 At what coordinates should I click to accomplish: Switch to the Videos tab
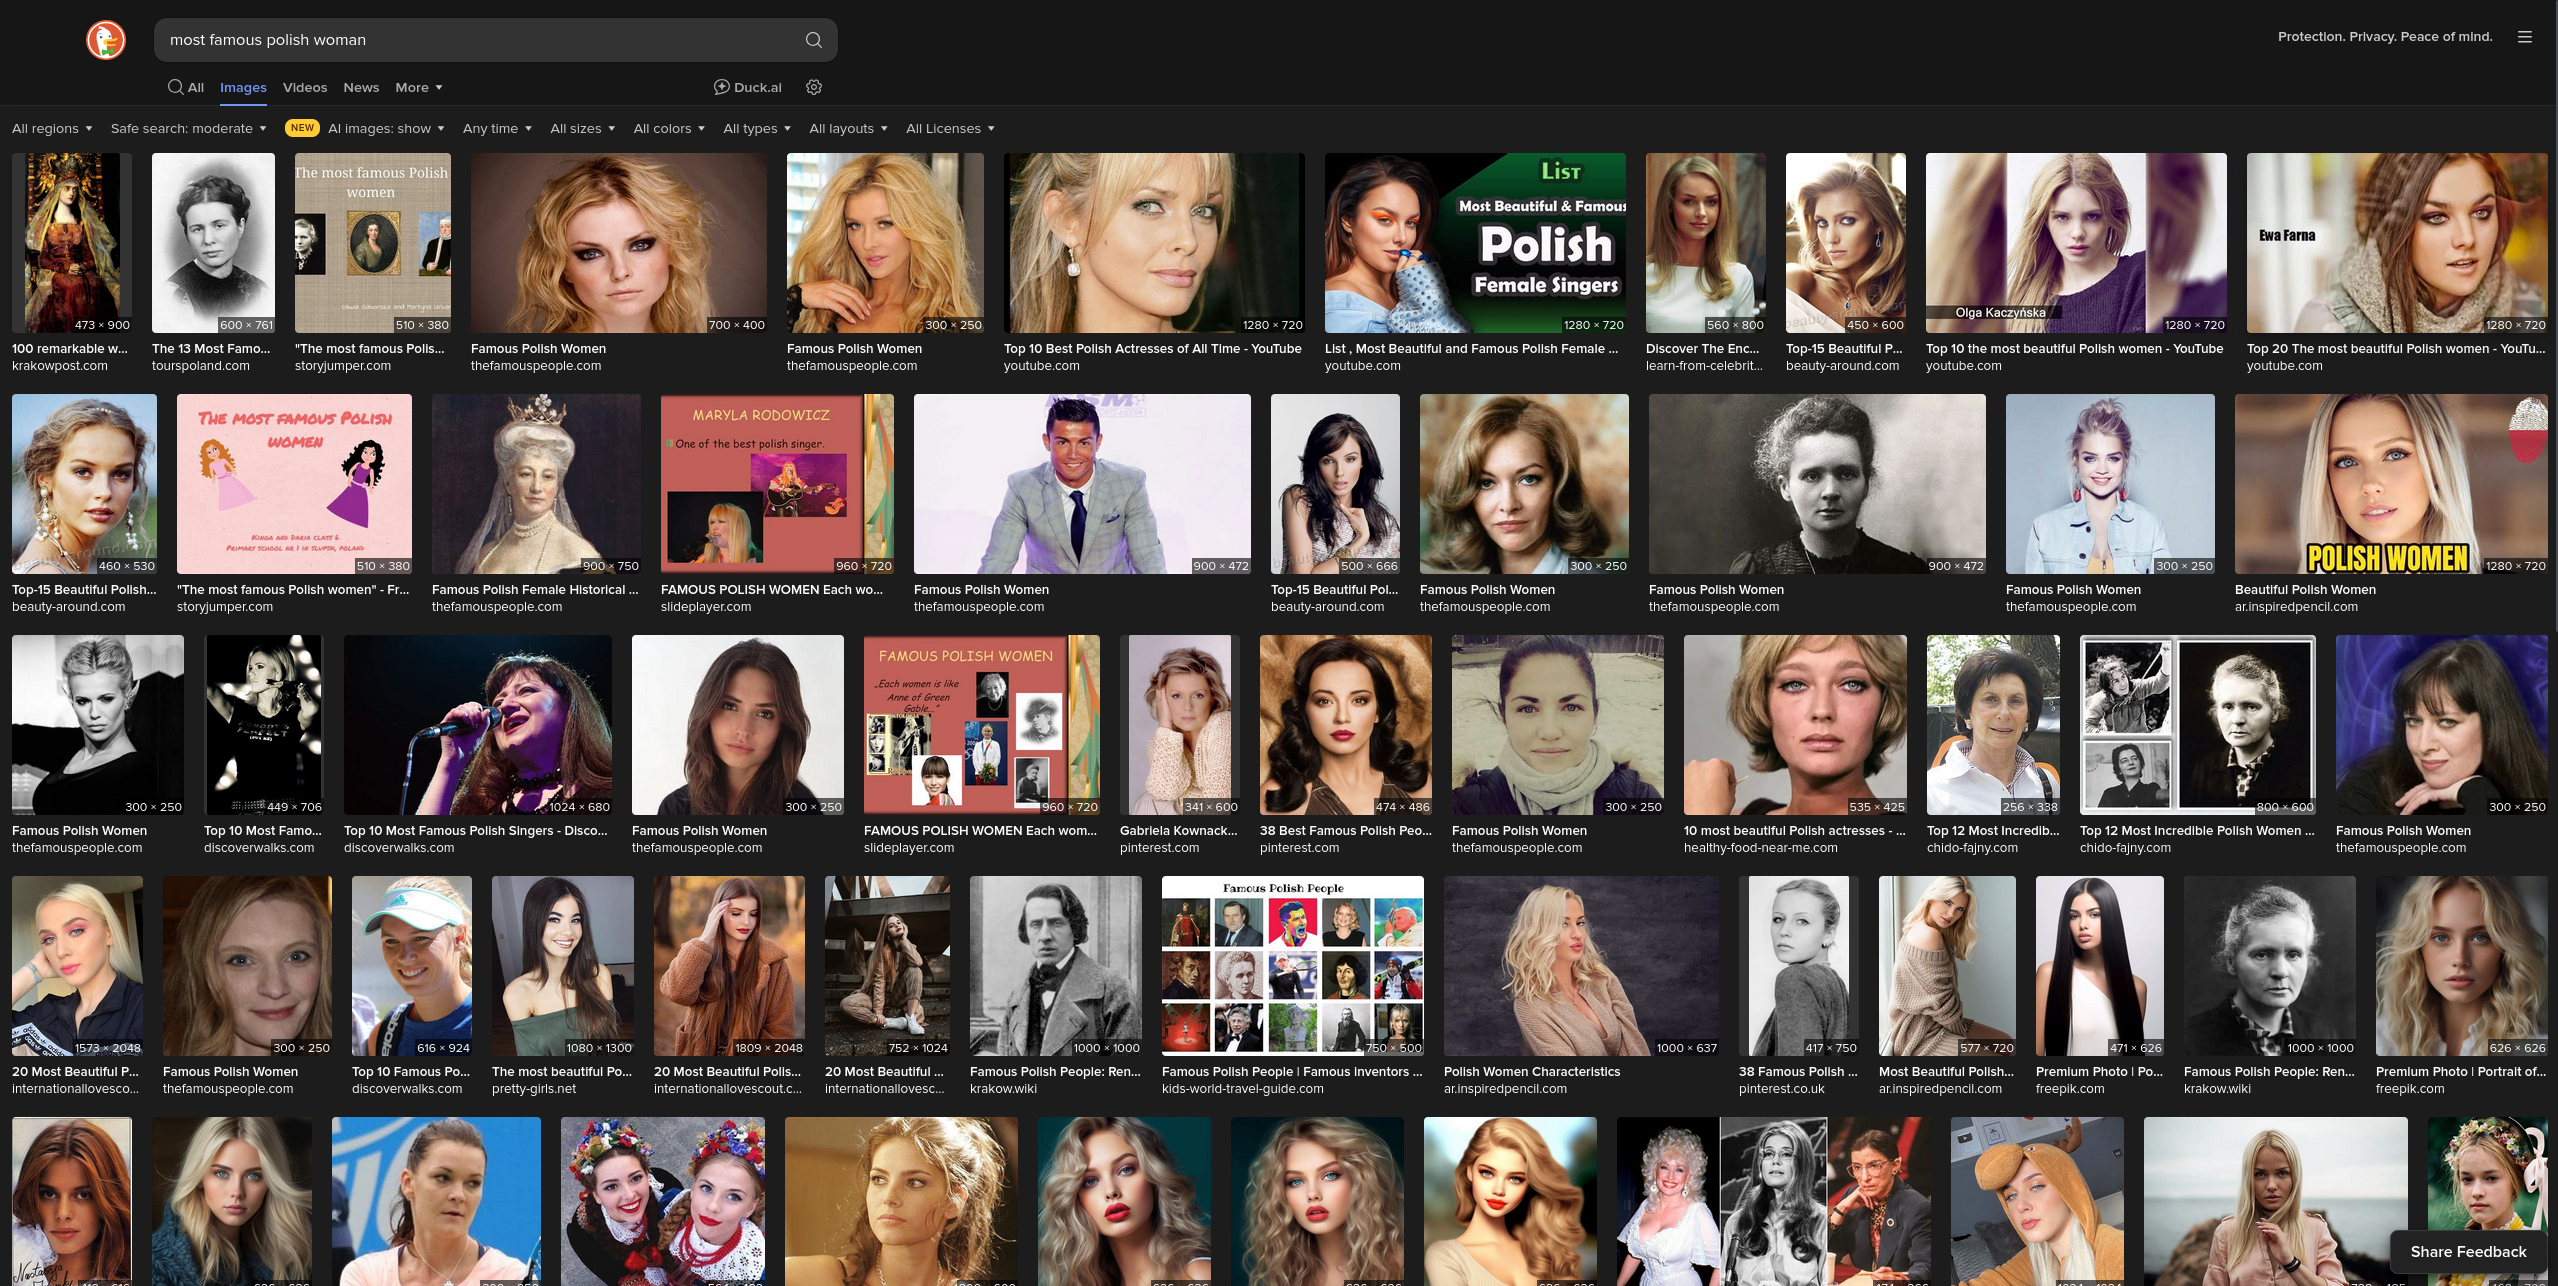click(305, 87)
